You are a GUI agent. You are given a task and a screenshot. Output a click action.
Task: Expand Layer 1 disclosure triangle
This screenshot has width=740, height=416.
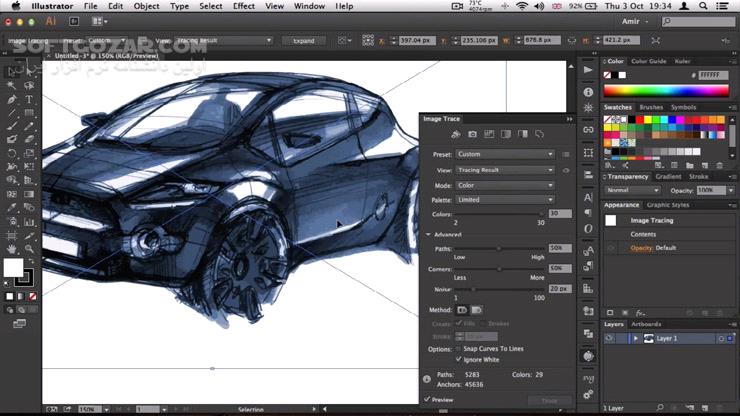coord(636,338)
